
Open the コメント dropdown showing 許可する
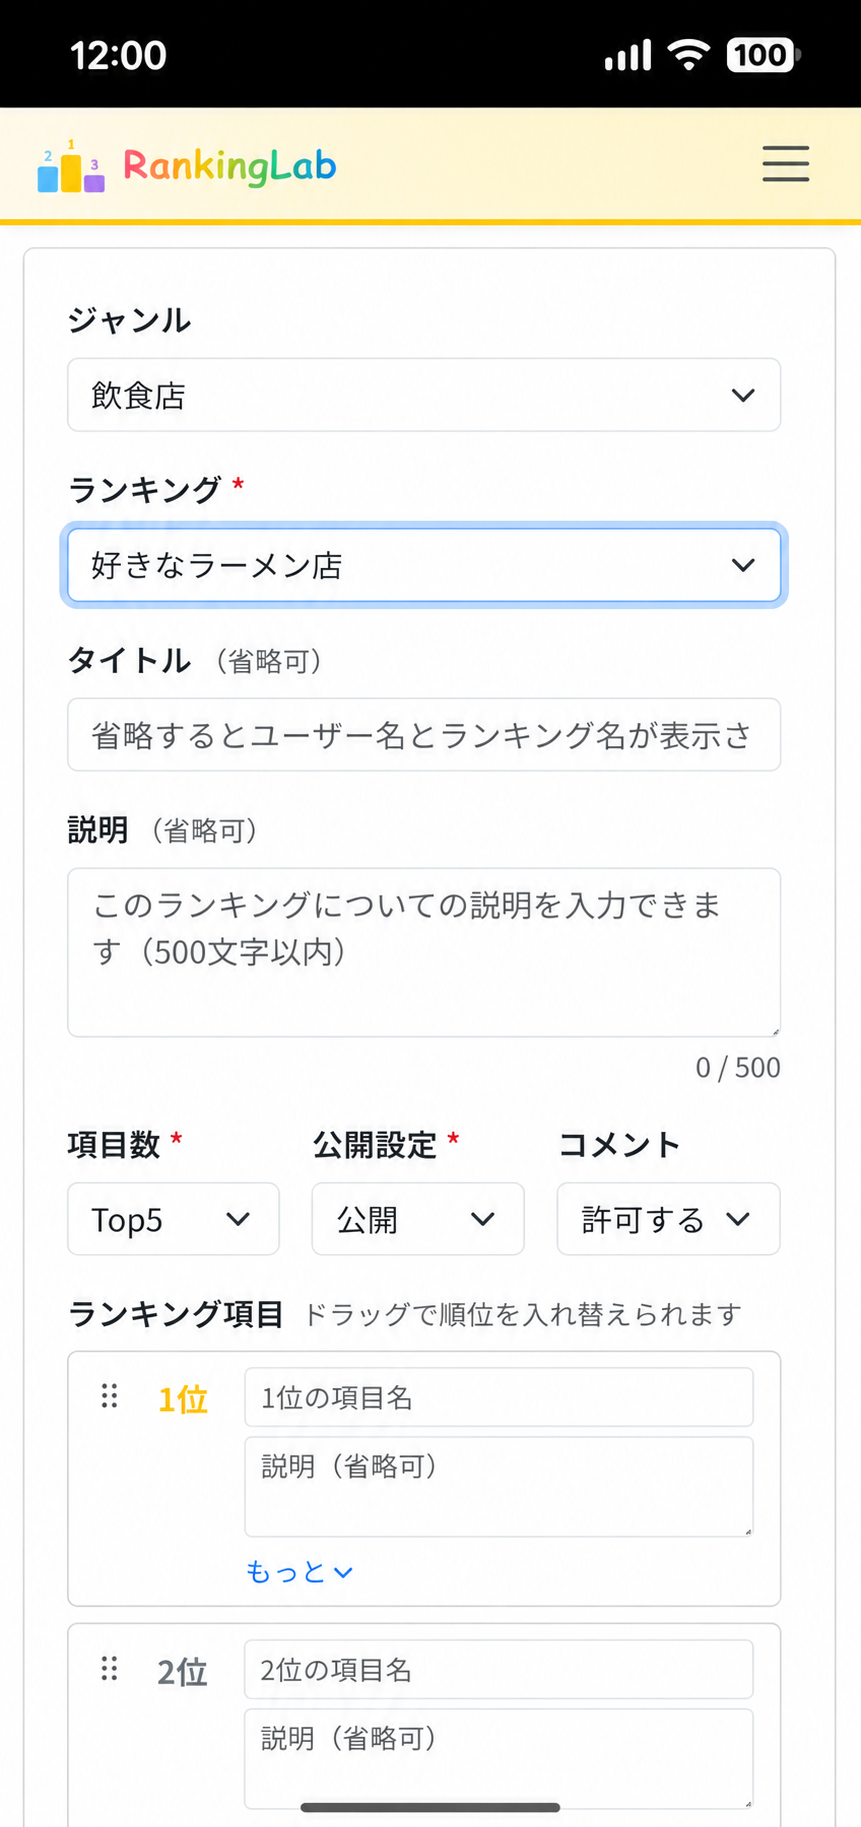coord(668,1219)
